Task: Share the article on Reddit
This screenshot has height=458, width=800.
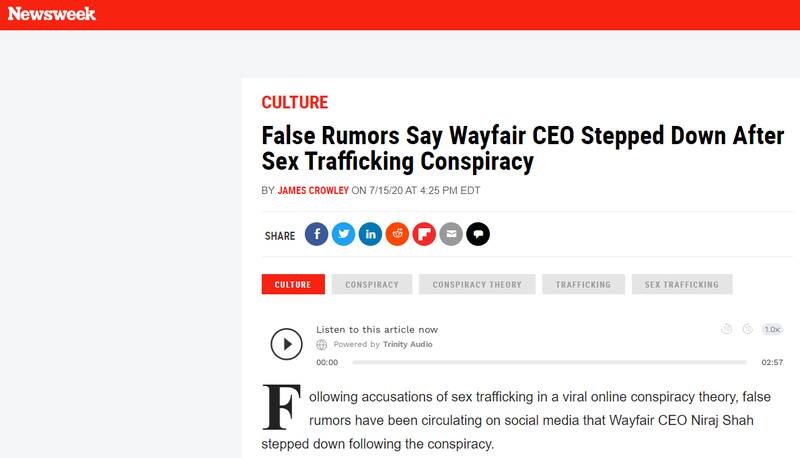Action: point(397,235)
